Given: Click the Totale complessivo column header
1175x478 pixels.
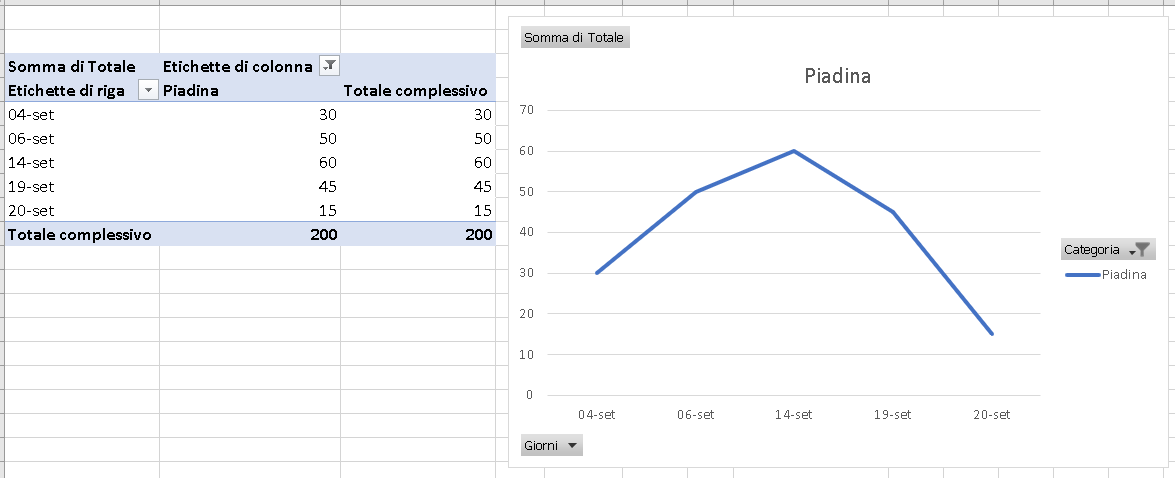Looking at the screenshot, I should click(x=417, y=91).
